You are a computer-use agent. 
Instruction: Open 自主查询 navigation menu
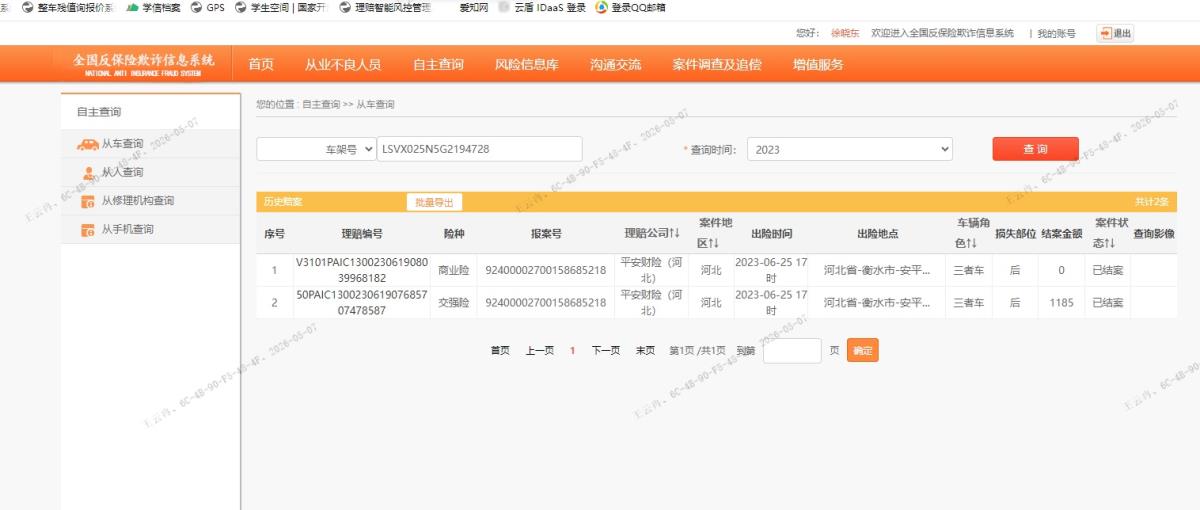tap(438, 64)
